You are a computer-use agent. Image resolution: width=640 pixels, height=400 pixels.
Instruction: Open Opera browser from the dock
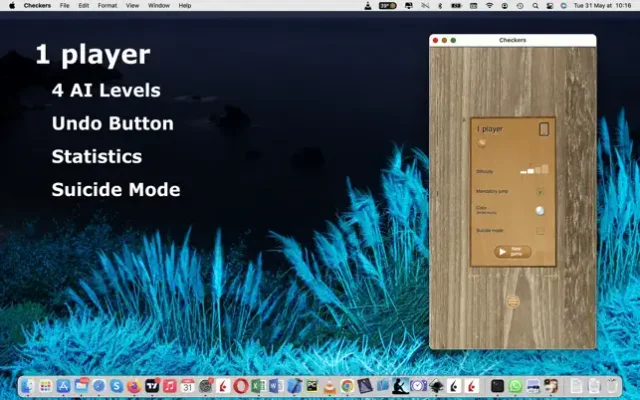coord(241,385)
